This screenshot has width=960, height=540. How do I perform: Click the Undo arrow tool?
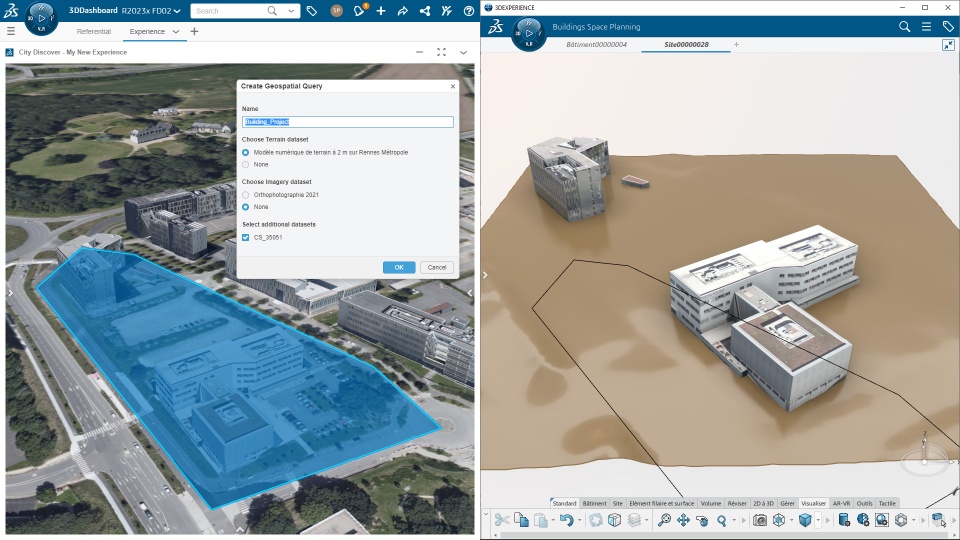566,520
